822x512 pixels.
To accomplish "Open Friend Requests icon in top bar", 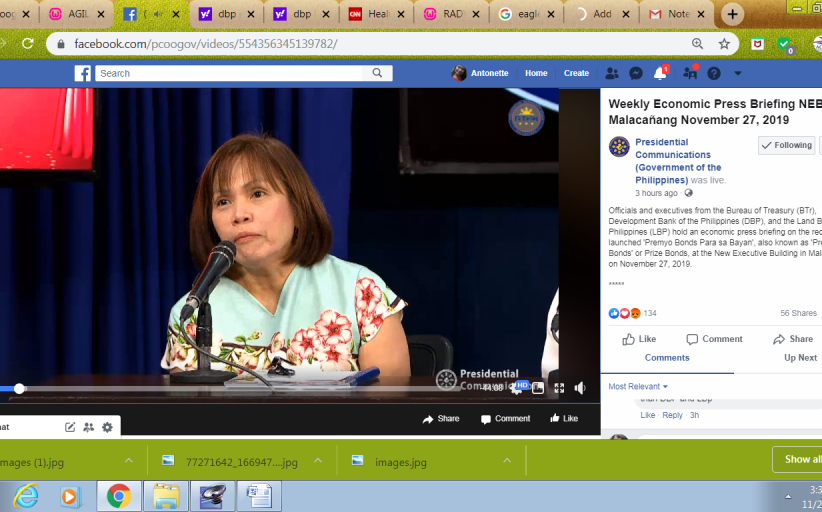I will (611, 73).
